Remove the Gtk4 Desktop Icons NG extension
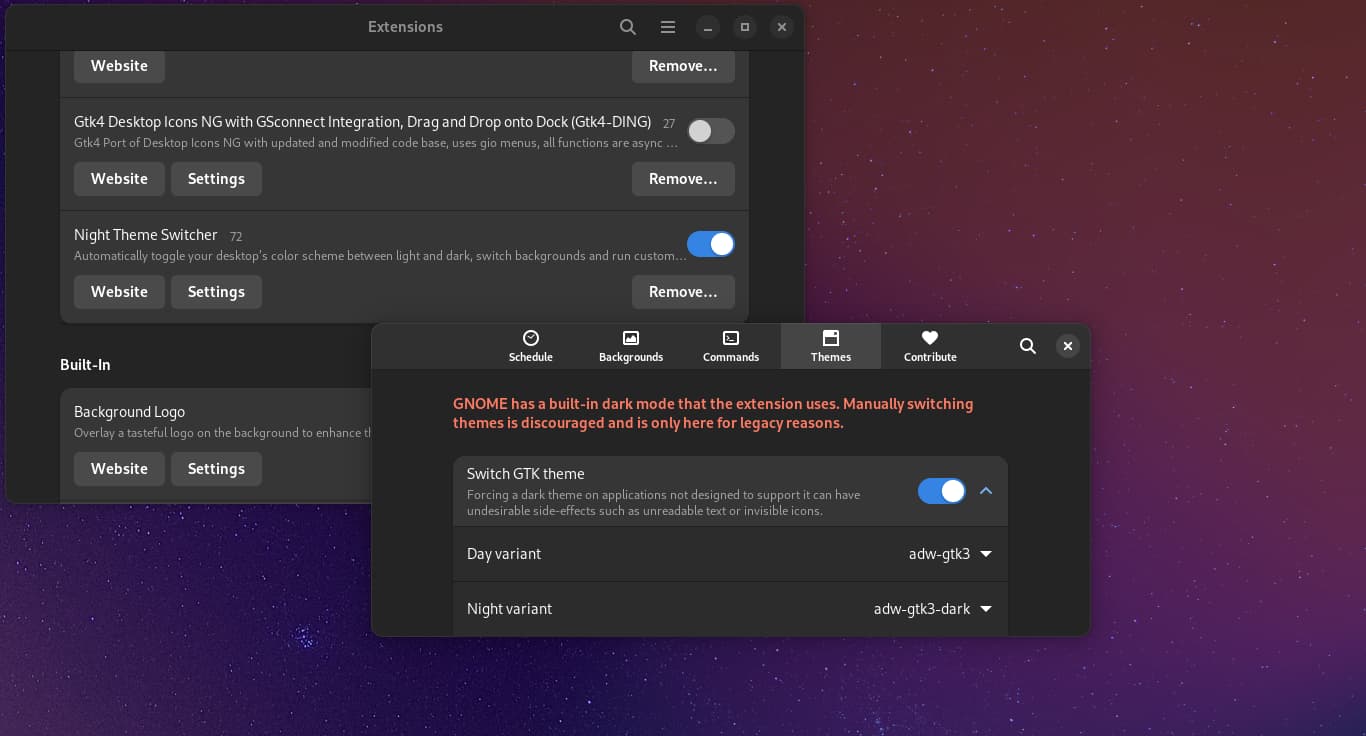Screen dimensions: 1366x736 pos(683,179)
